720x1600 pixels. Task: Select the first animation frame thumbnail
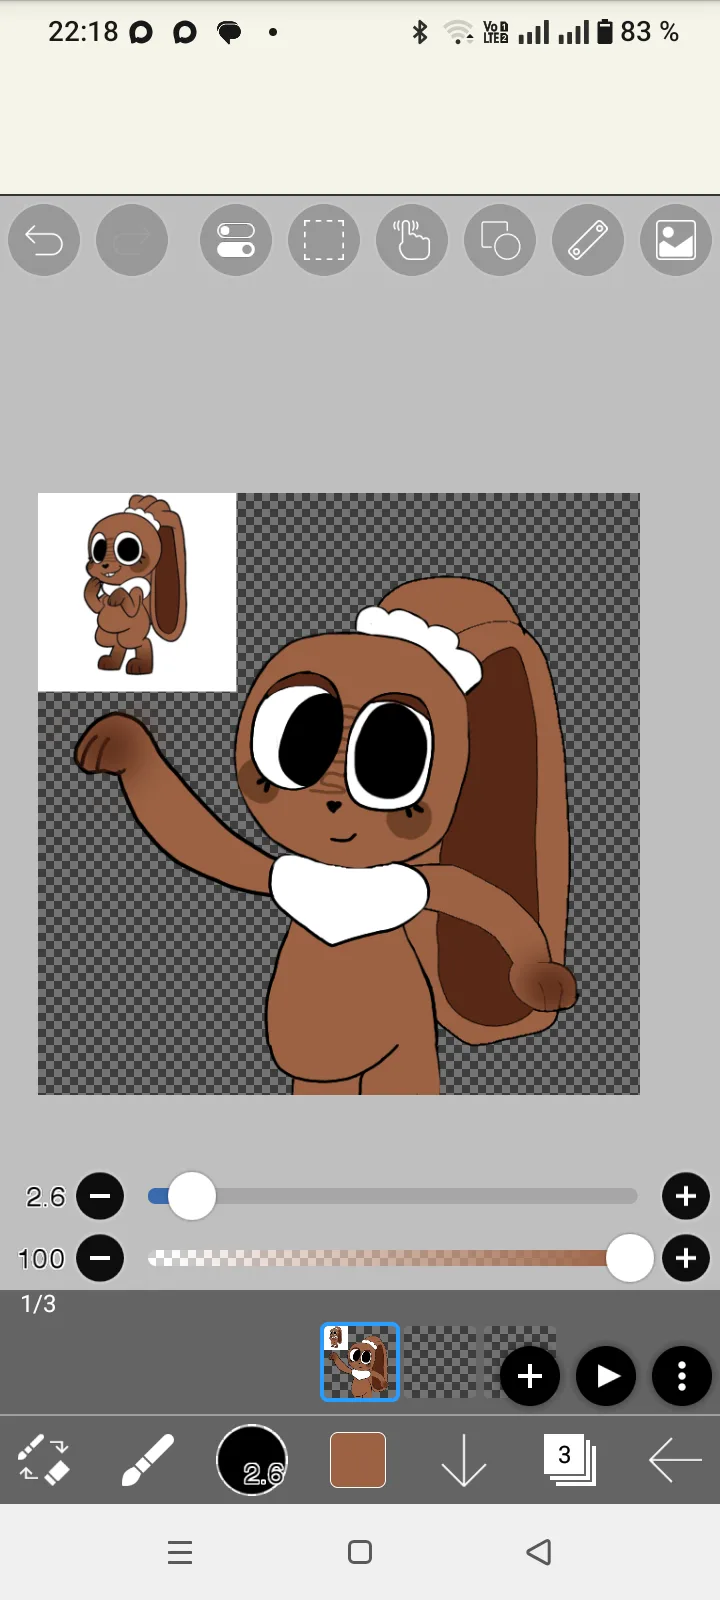tap(360, 1362)
